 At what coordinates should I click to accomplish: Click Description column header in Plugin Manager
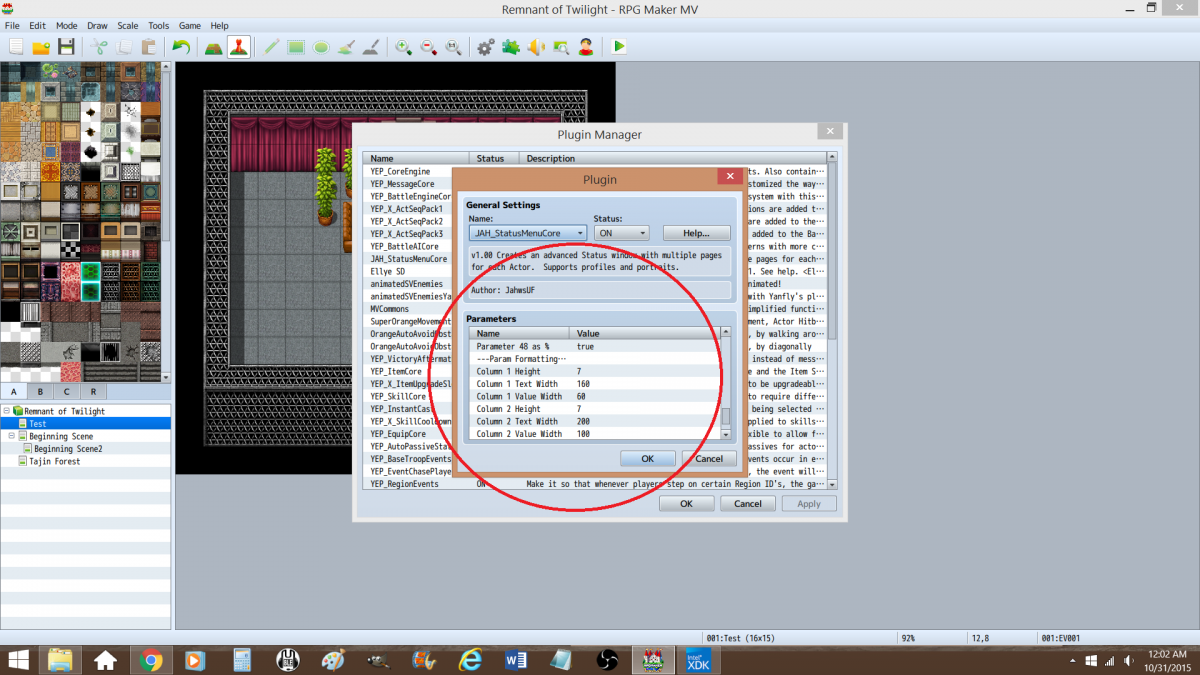coord(674,158)
